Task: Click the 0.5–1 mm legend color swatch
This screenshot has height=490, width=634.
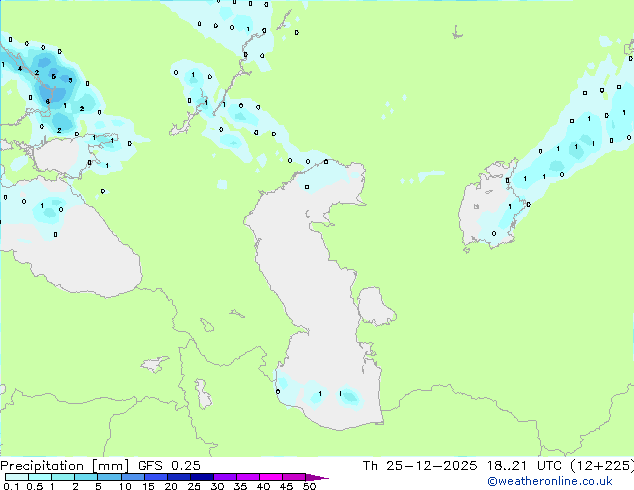Action: [x=40, y=477]
